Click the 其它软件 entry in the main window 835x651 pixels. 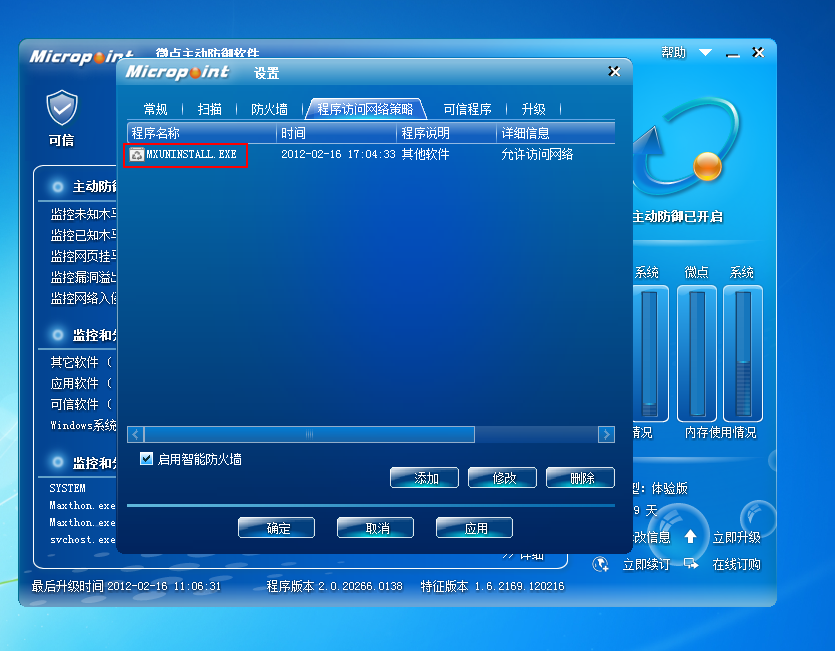81,362
